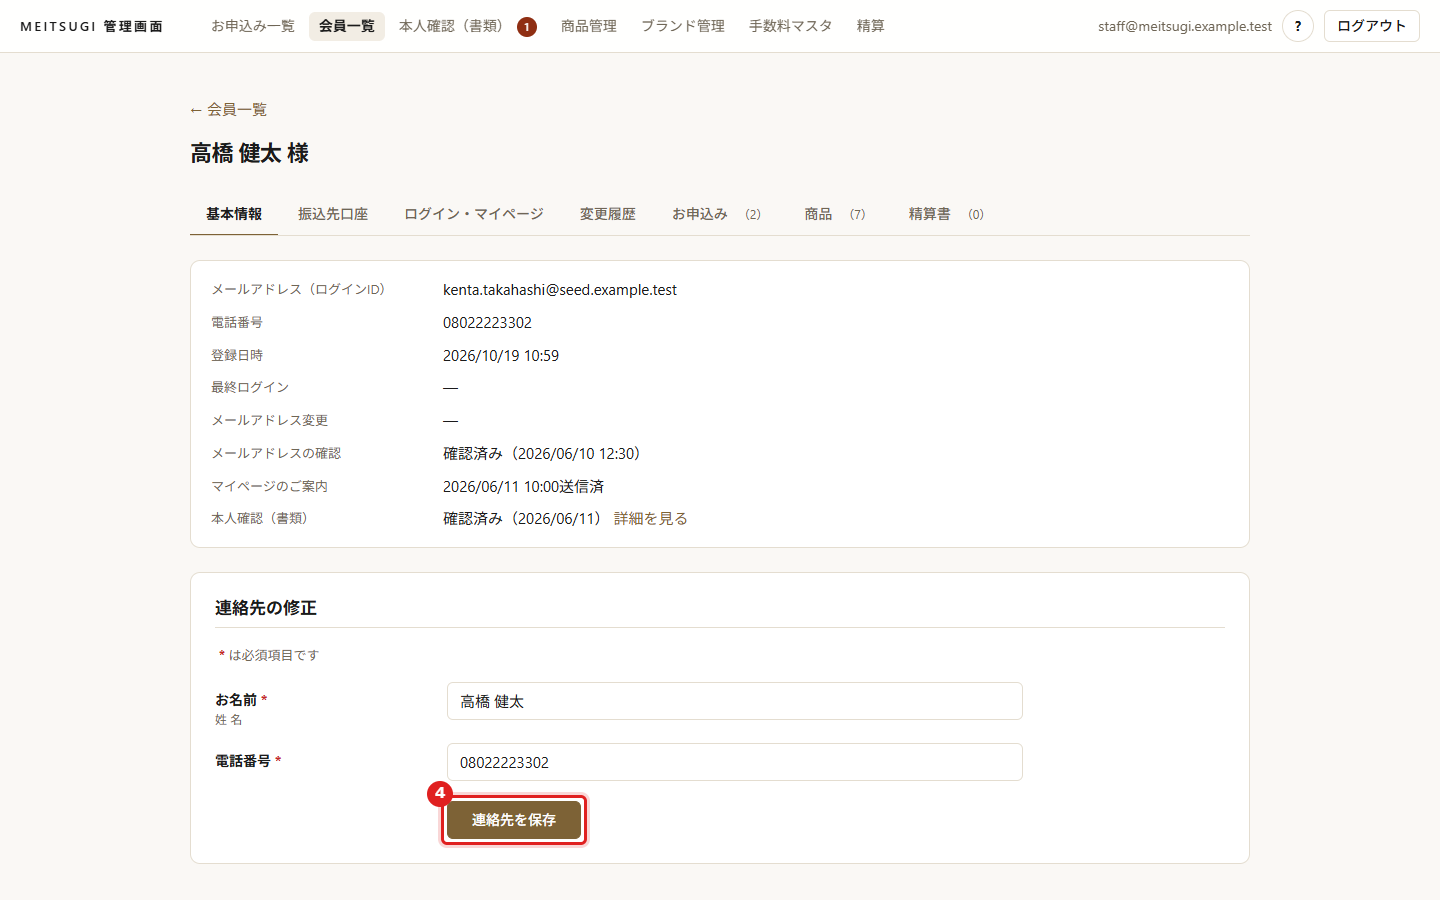
Task: Focus the 電話番号 input field
Action: pos(735,762)
